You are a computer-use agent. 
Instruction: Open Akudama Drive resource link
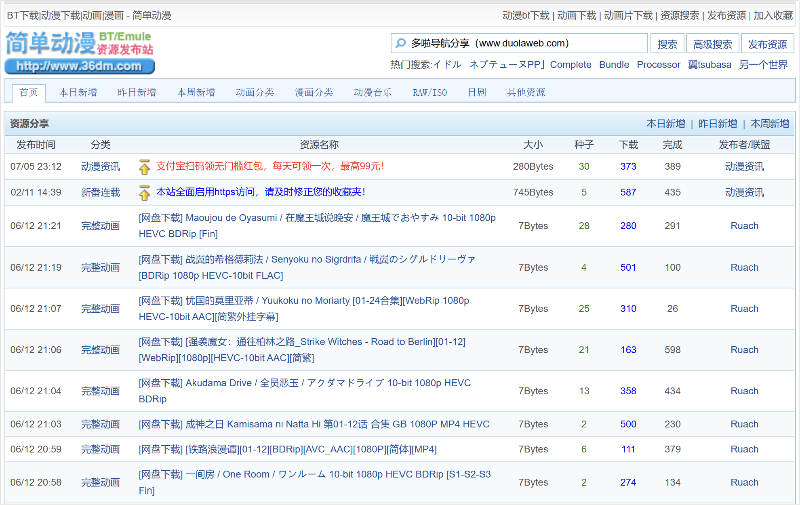click(305, 391)
